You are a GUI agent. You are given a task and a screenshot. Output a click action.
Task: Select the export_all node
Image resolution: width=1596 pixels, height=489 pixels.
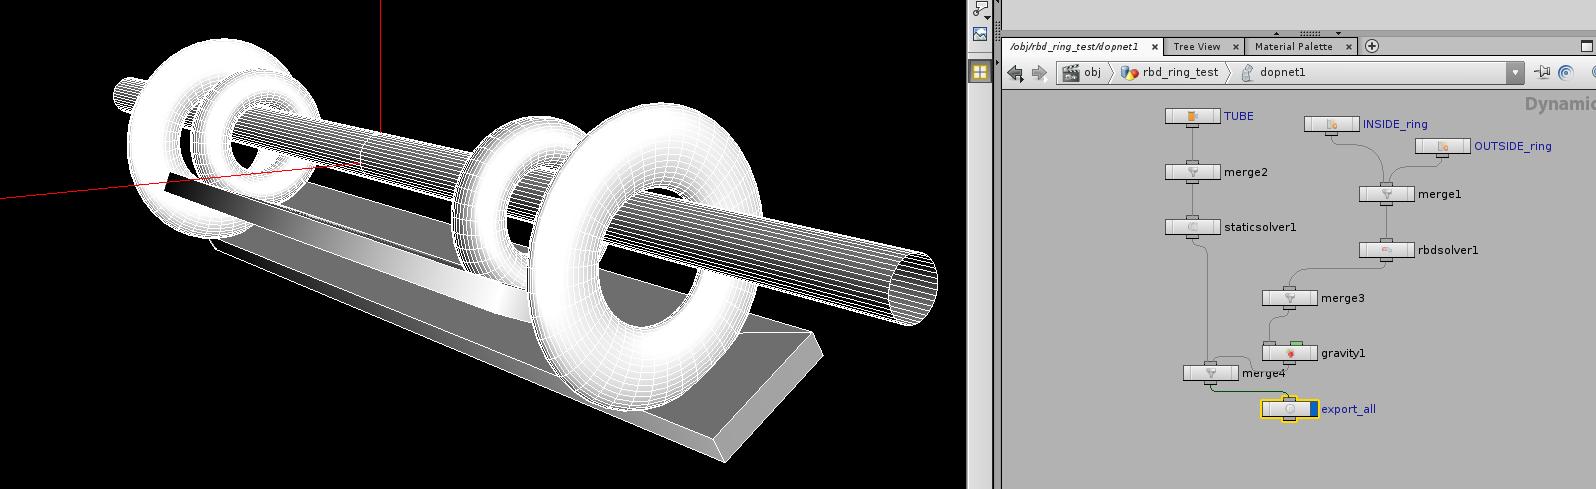coord(1290,410)
